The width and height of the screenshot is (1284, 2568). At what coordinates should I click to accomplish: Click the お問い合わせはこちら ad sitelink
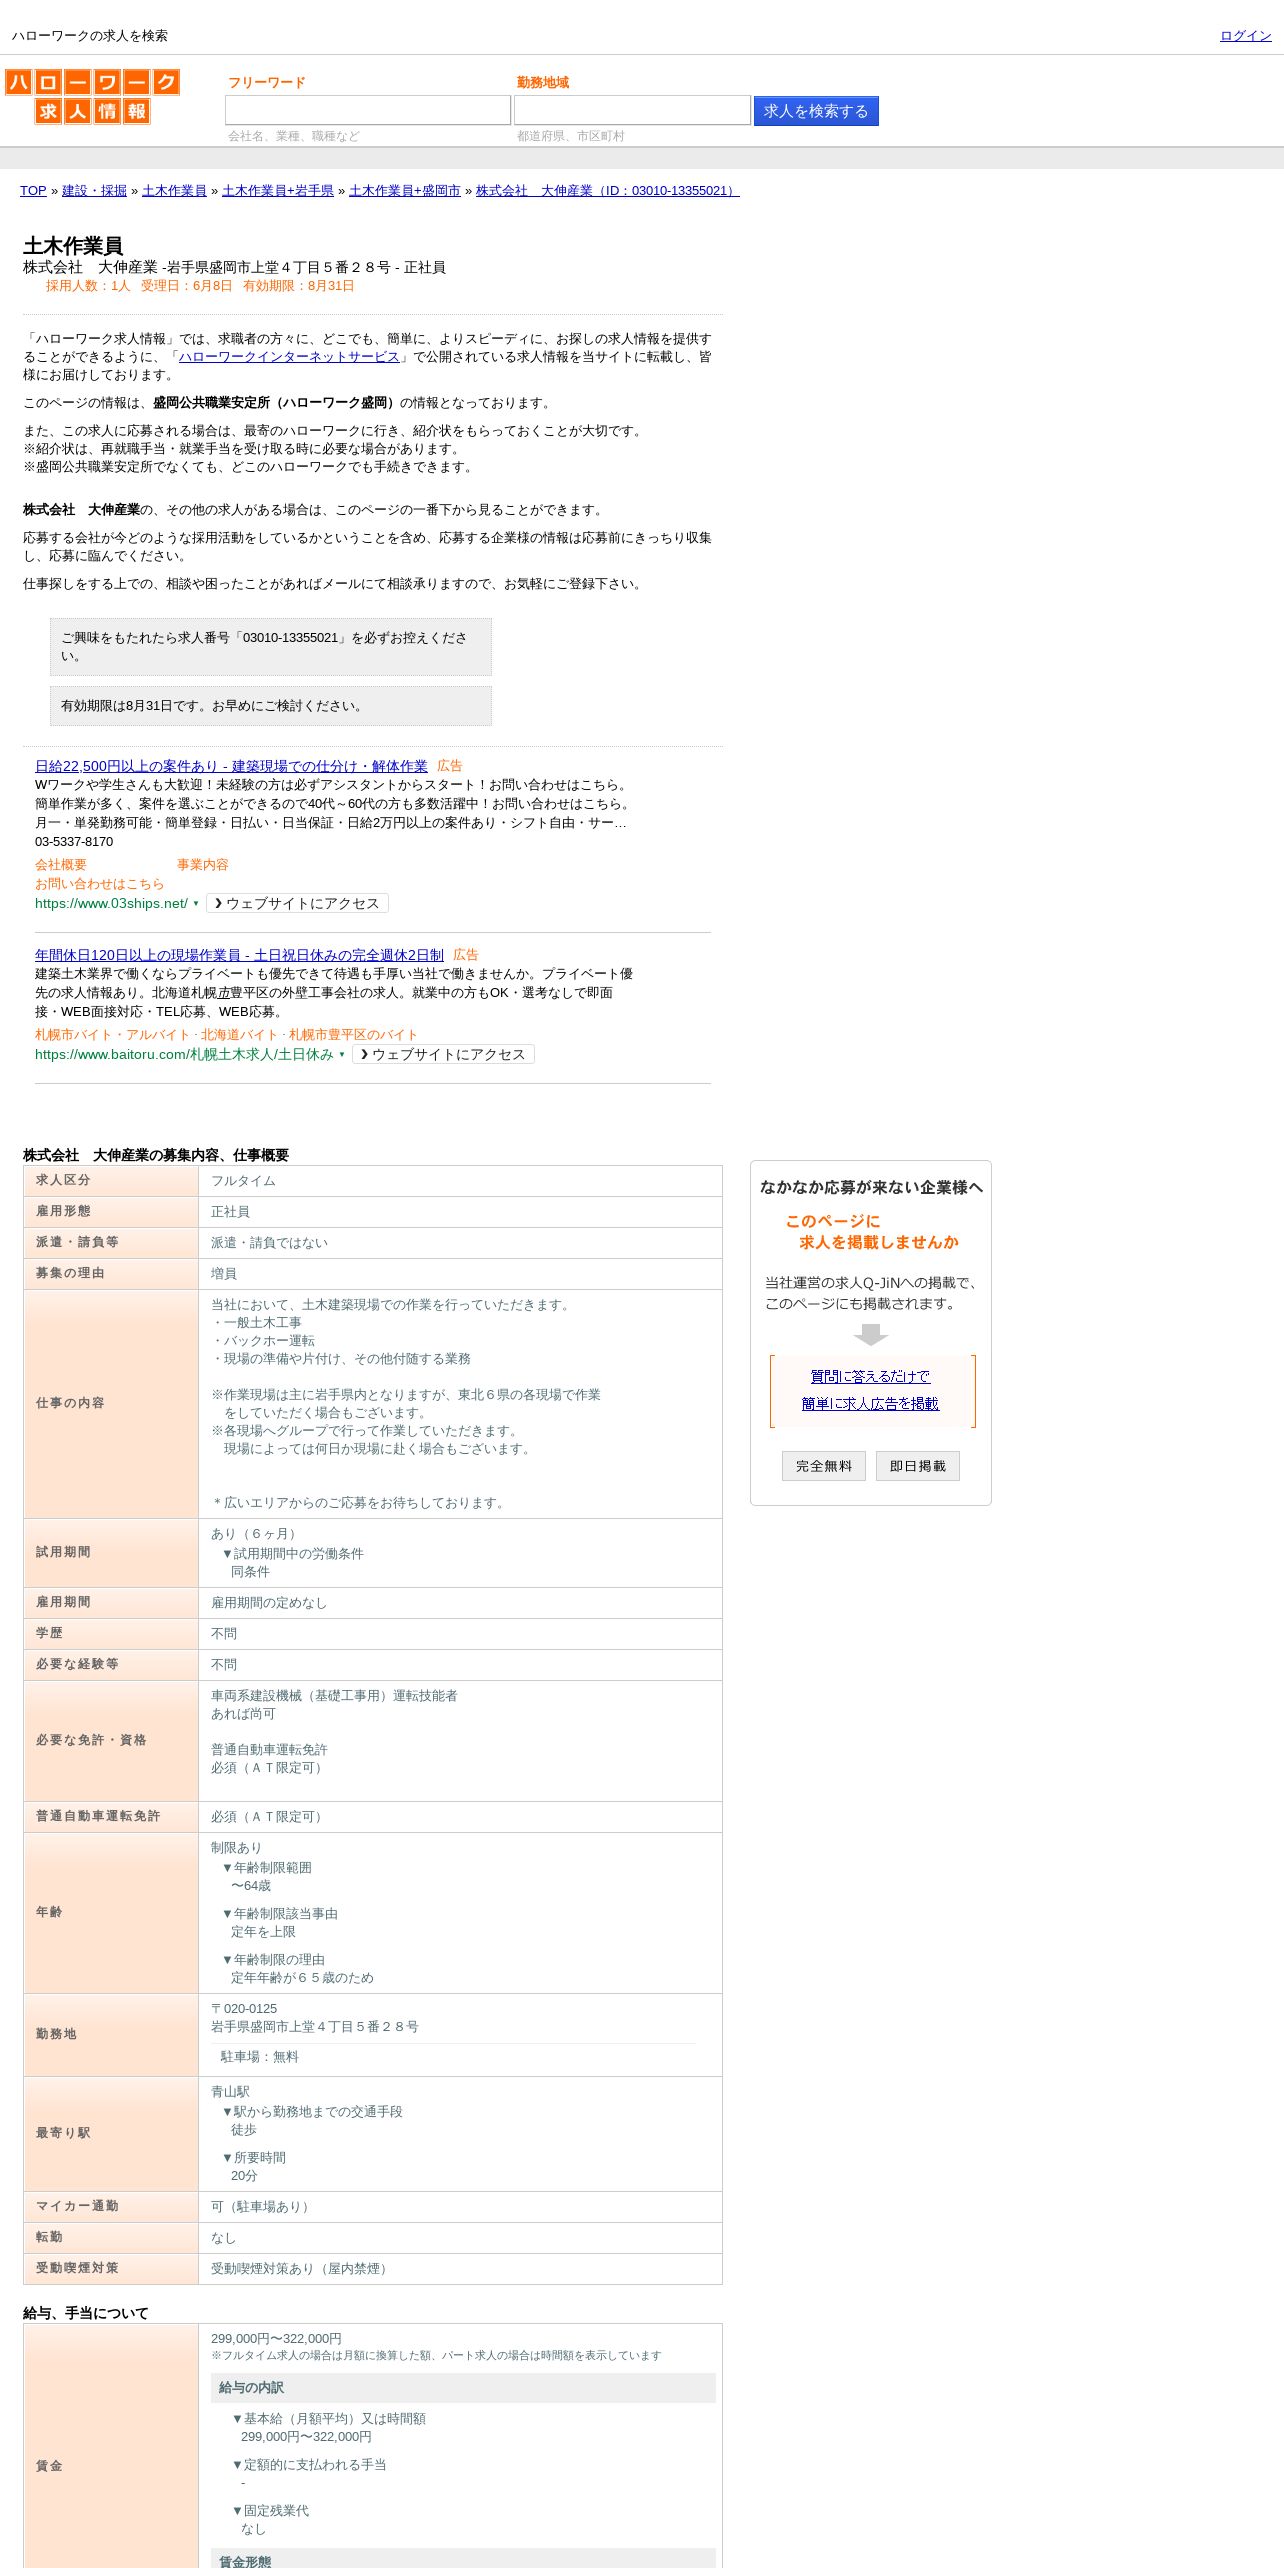100,884
